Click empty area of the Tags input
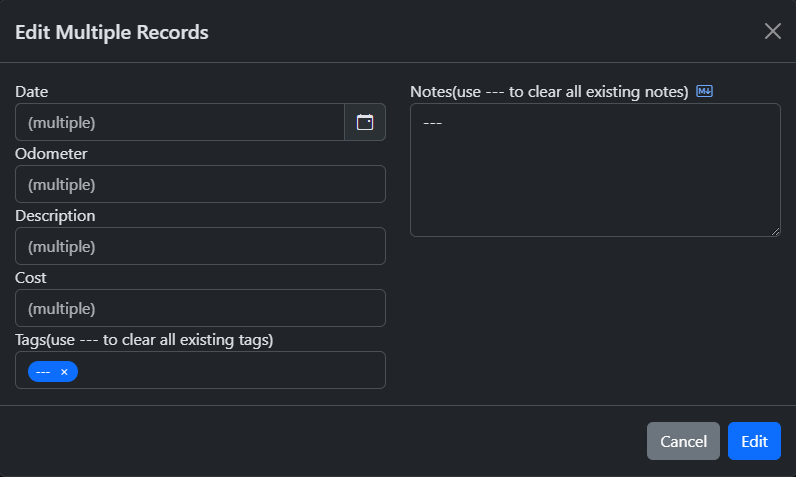The height and width of the screenshot is (477, 796). [230, 370]
